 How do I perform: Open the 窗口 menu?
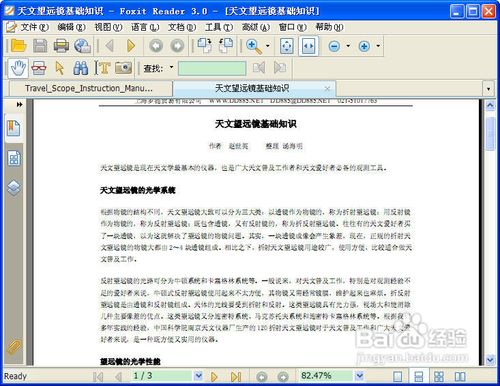(x=292, y=27)
